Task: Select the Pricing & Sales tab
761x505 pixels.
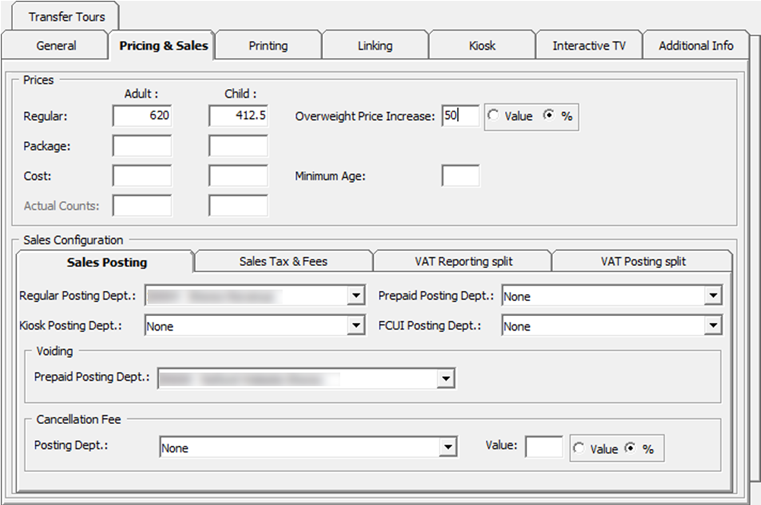Action: (163, 46)
